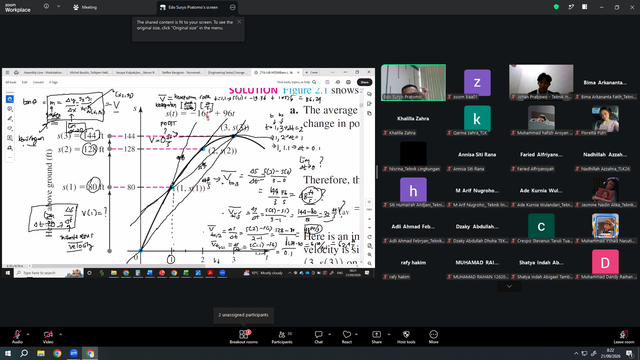This screenshot has height=360, width=640.
Task: Open the Participants list
Action: 282,337
